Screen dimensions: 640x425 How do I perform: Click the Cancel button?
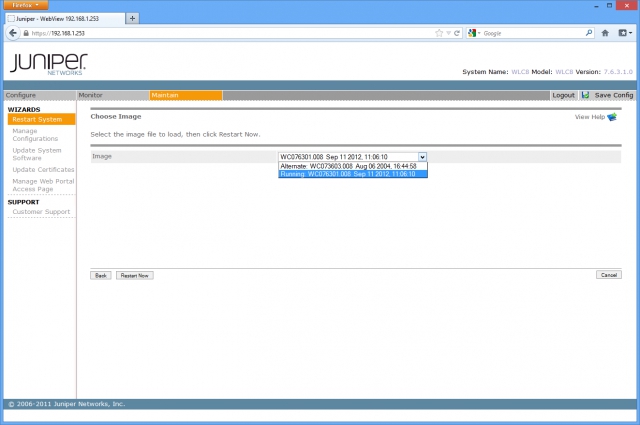coord(609,275)
